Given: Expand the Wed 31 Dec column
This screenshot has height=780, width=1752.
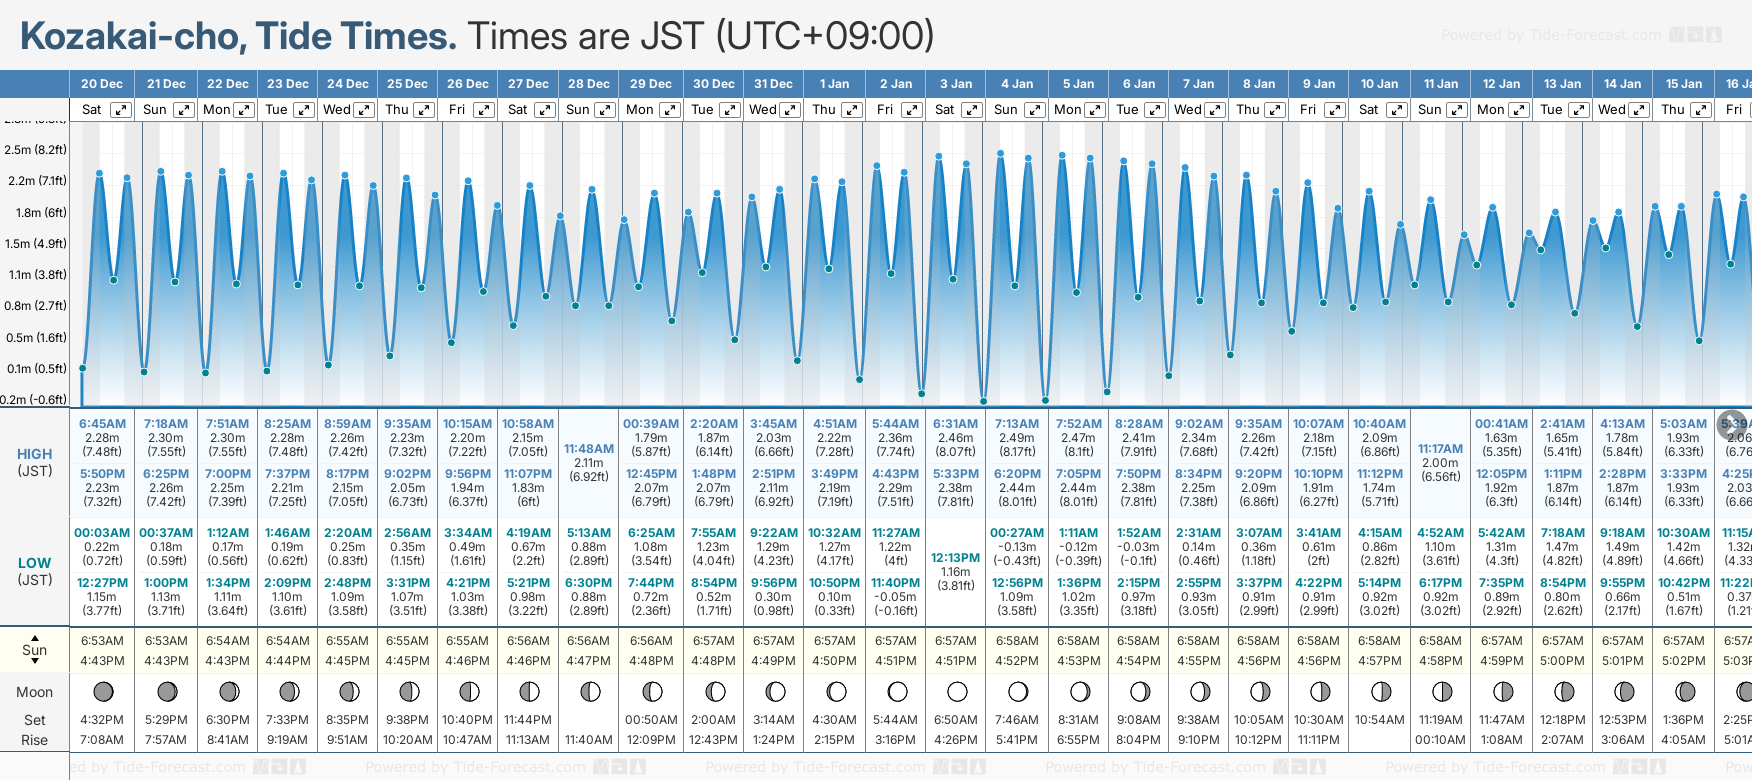Looking at the screenshot, I should (790, 110).
